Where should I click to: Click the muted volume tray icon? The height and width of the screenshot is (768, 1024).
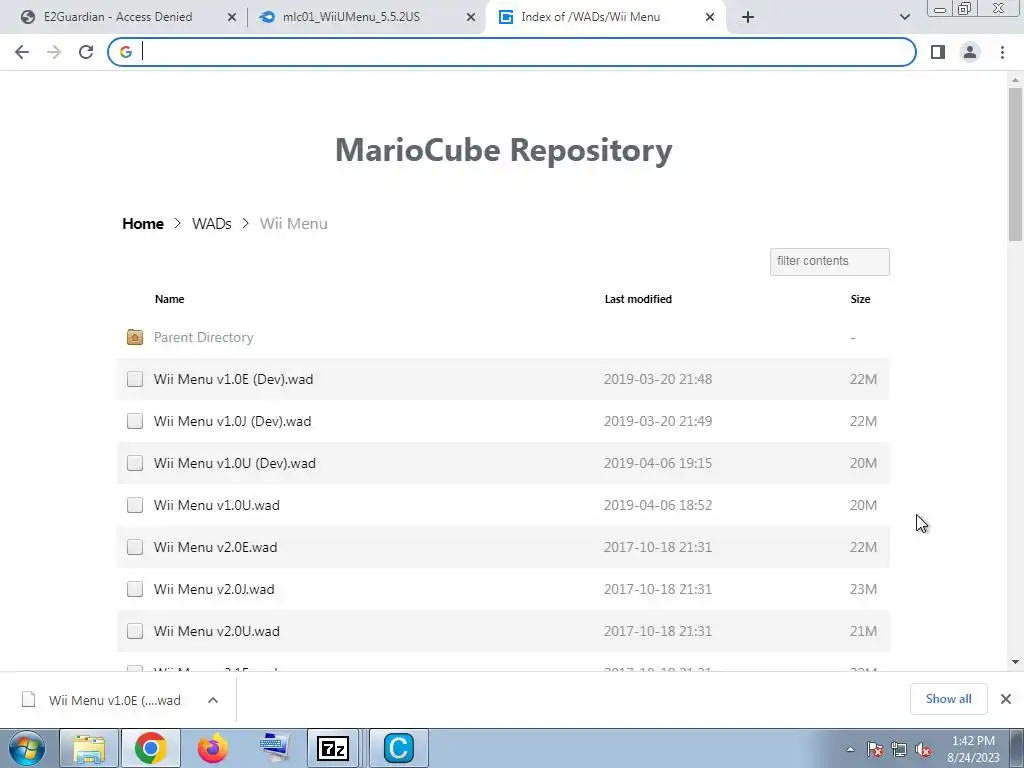coord(923,750)
